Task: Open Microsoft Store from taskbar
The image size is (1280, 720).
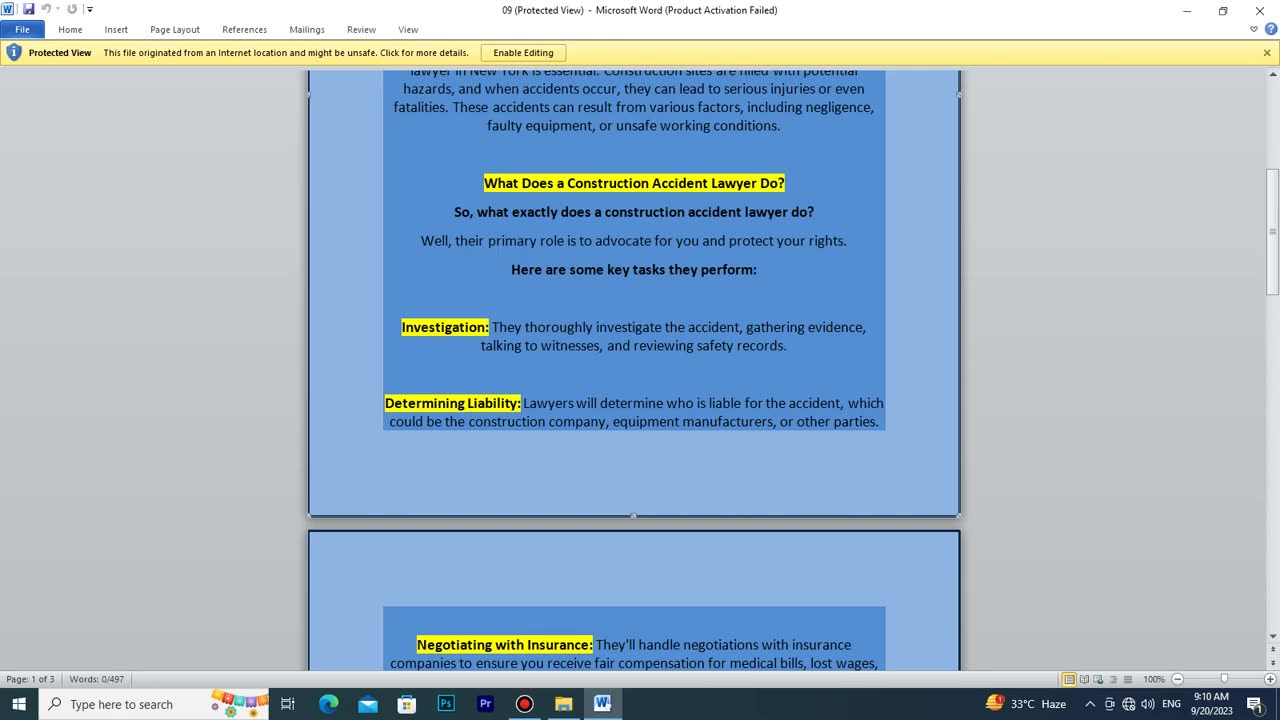Action: (407, 704)
